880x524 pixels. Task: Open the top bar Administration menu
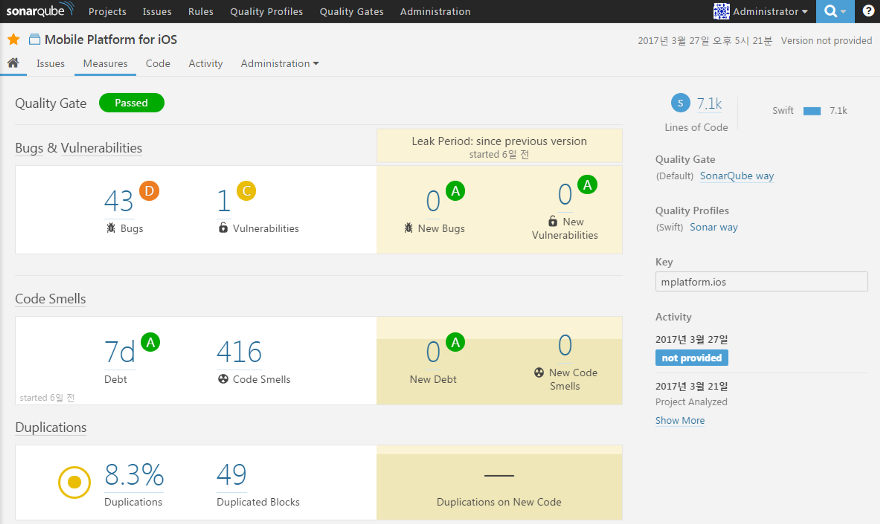coord(436,11)
